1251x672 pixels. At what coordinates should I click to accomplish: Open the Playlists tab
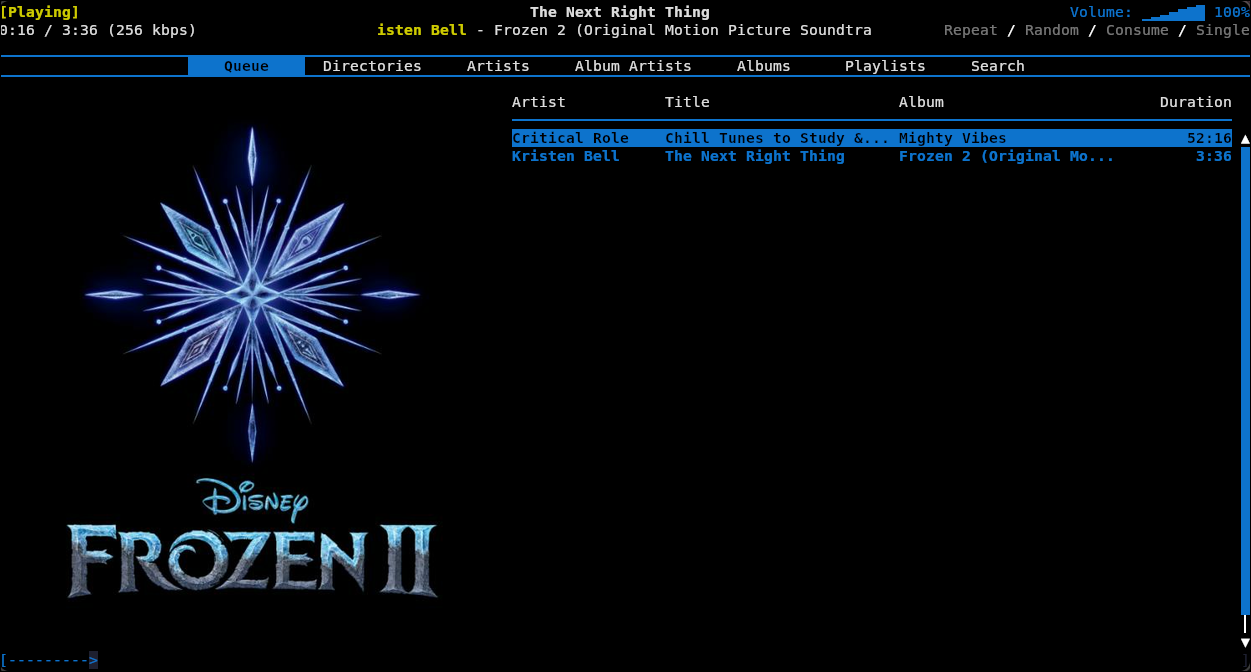coord(885,66)
